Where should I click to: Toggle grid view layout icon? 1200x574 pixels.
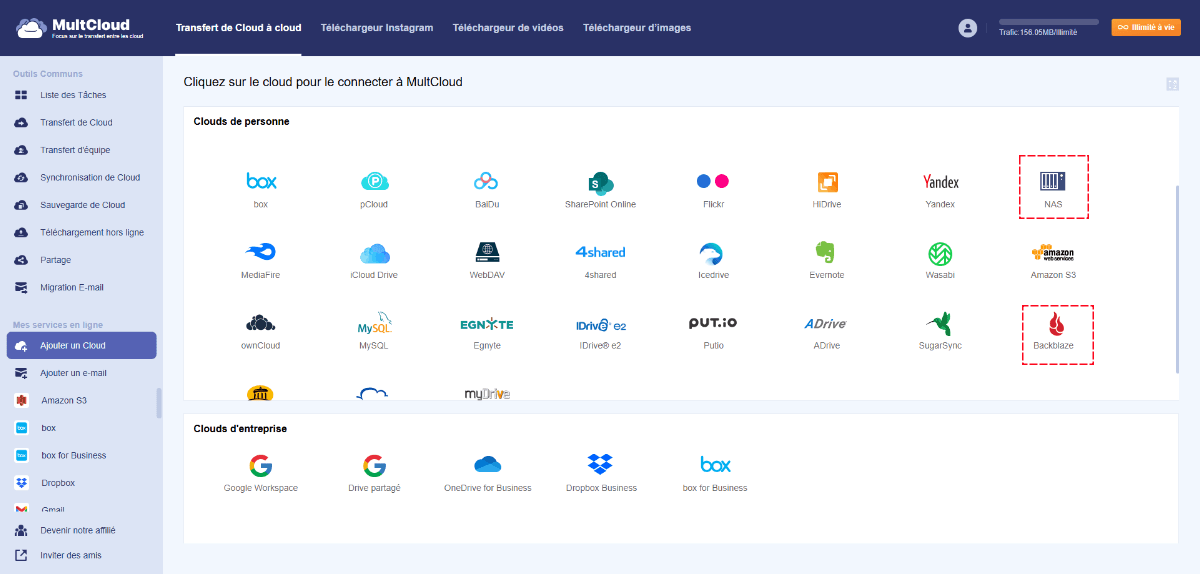[x=1172, y=85]
